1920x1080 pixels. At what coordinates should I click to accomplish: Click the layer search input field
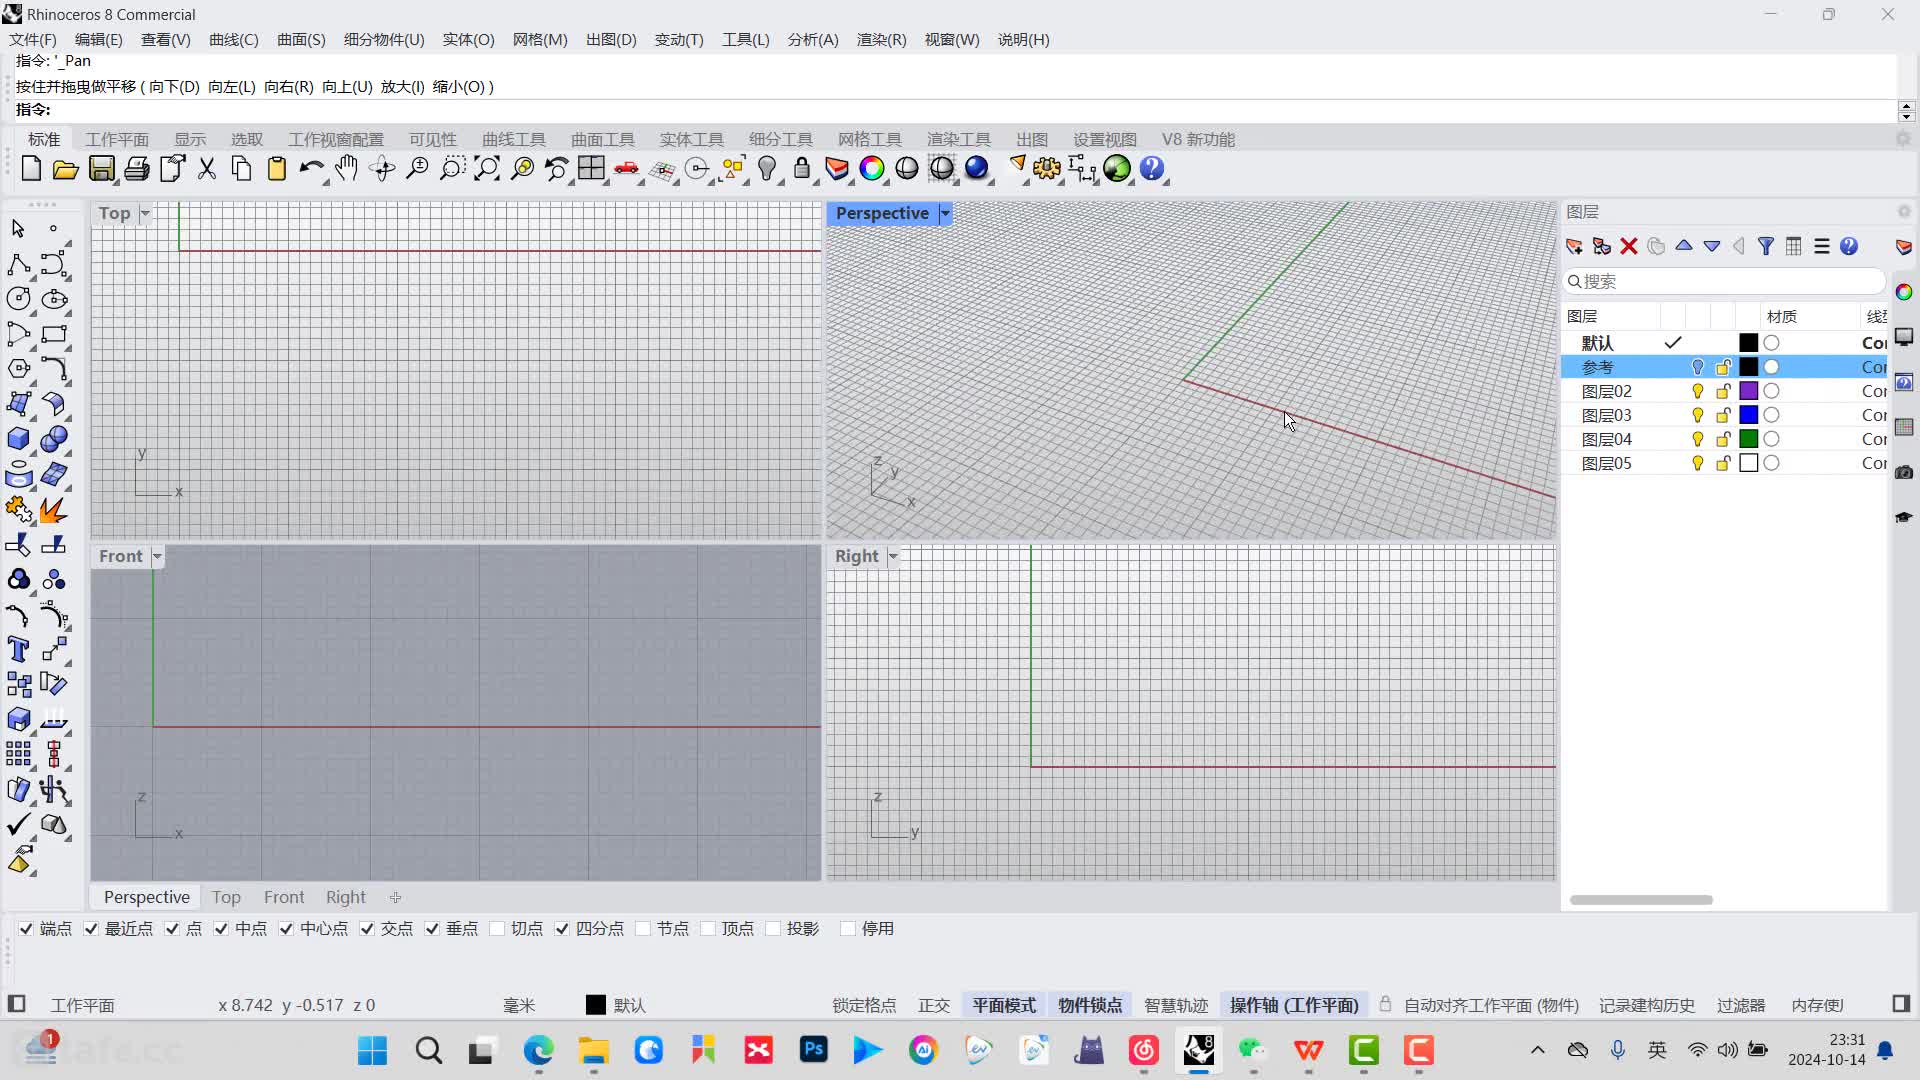click(1725, 281)
